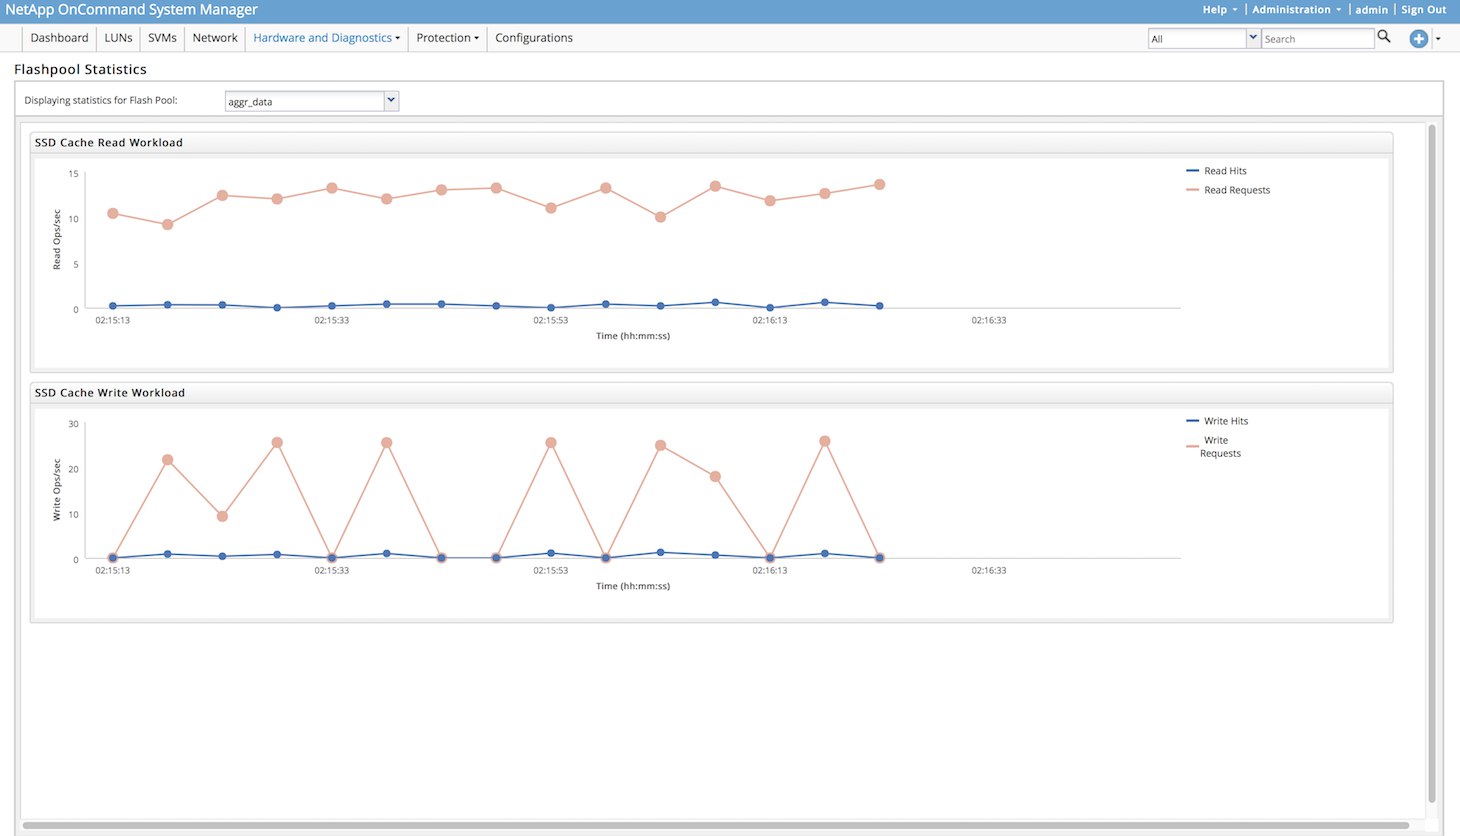The height and width of the screenshot is (836, 1460).
Task: Click the 02:15:33 label on read chart
Action: point(331,320)
